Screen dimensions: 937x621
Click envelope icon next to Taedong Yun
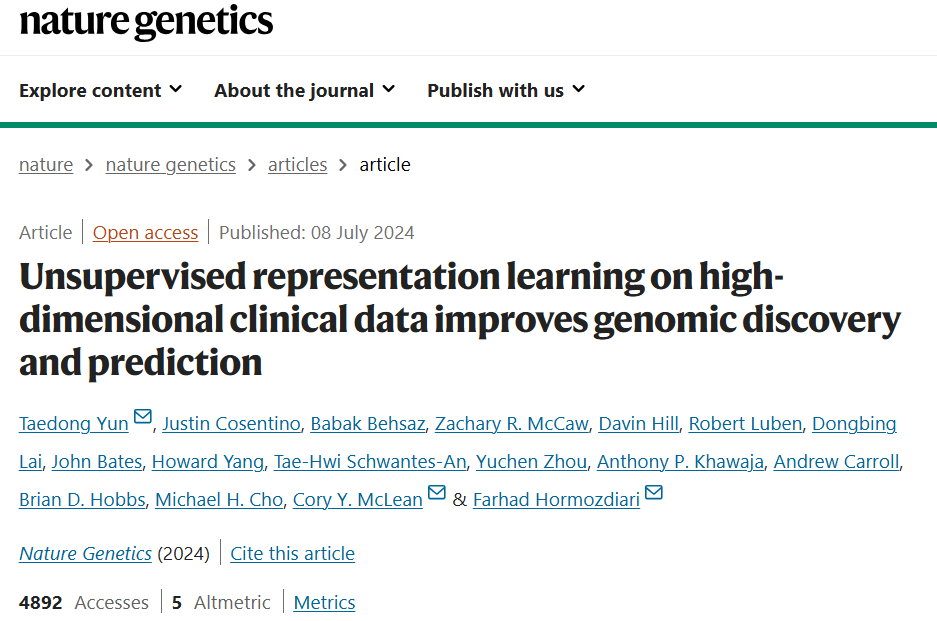coord(143,417)
